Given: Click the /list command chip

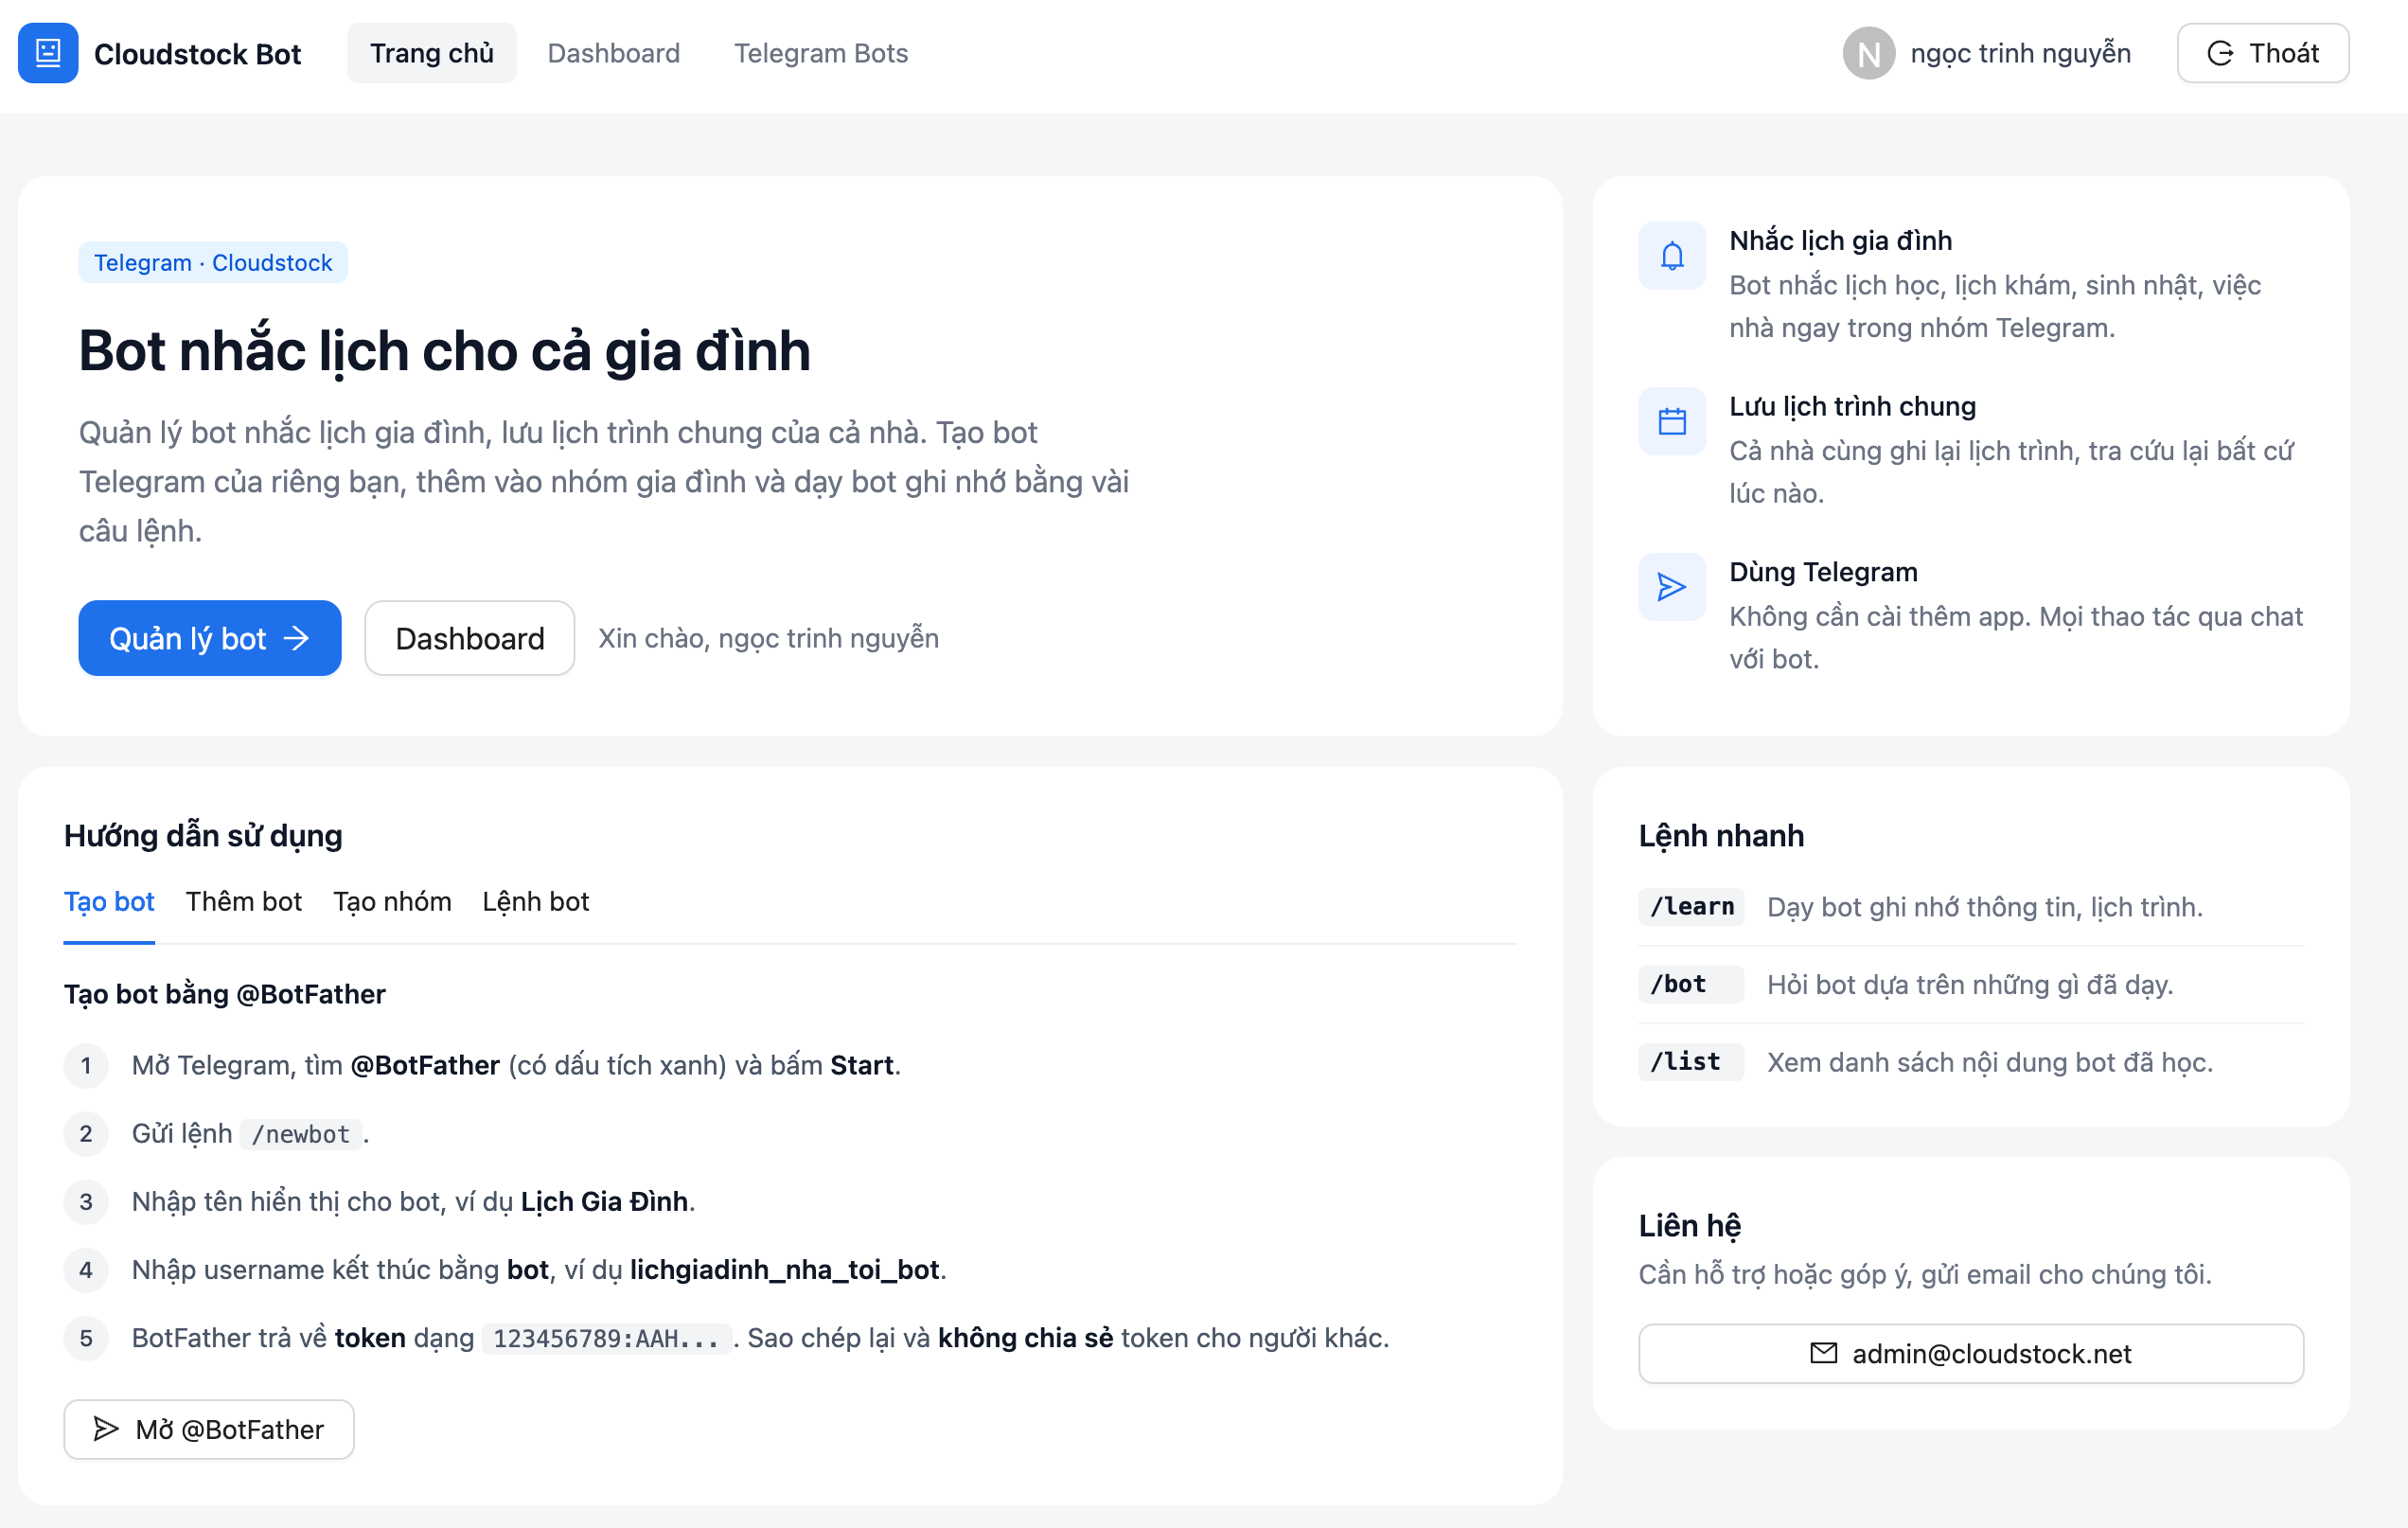Looking at the screenshot, I should pyautogui.click(x=1690, y=1062).
